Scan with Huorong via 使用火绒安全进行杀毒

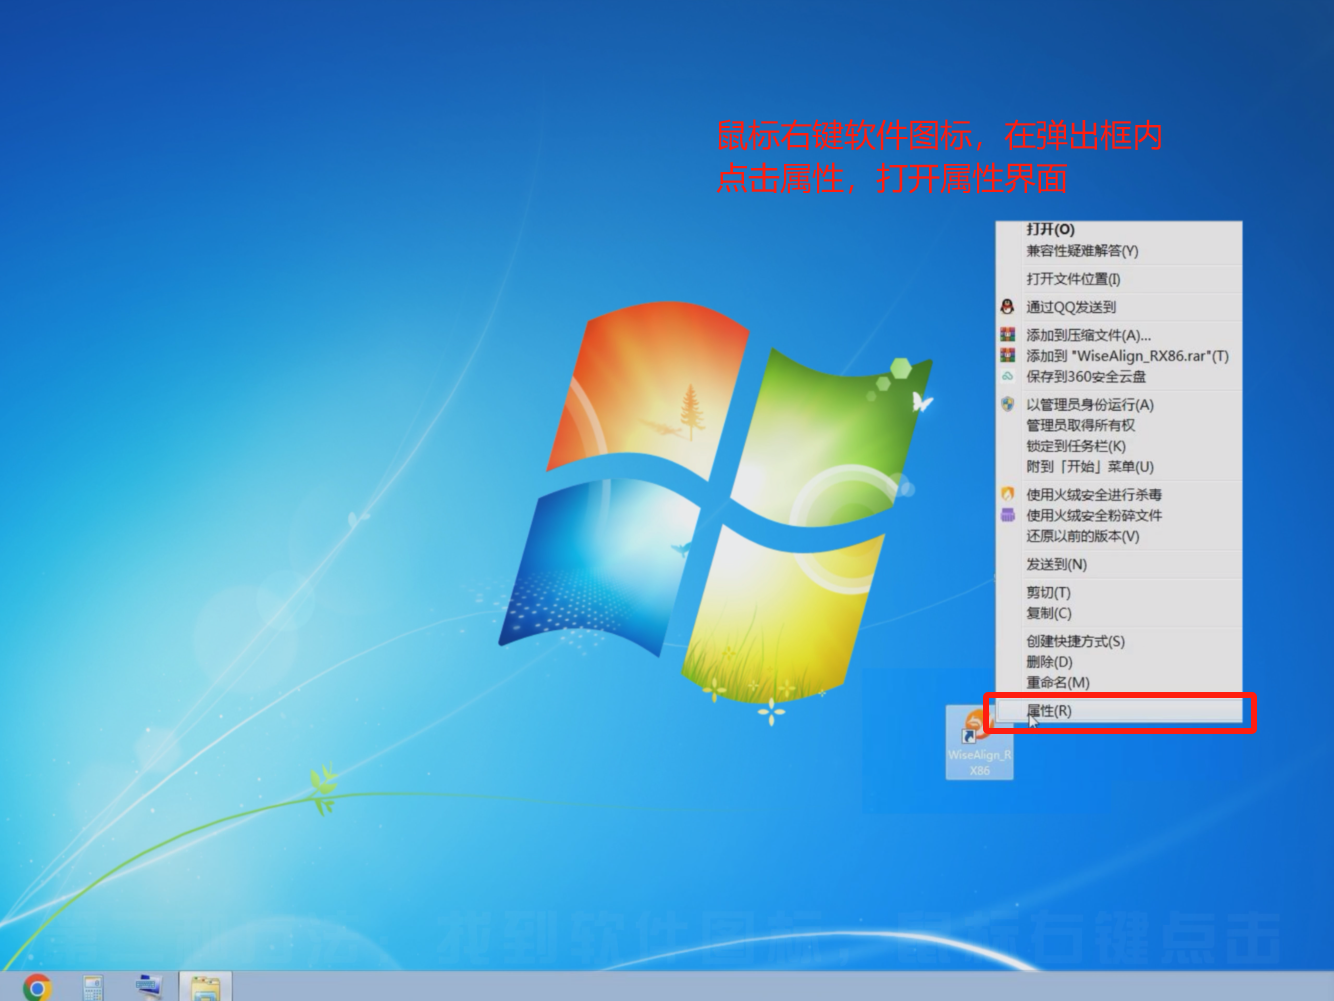point(1094,495)
